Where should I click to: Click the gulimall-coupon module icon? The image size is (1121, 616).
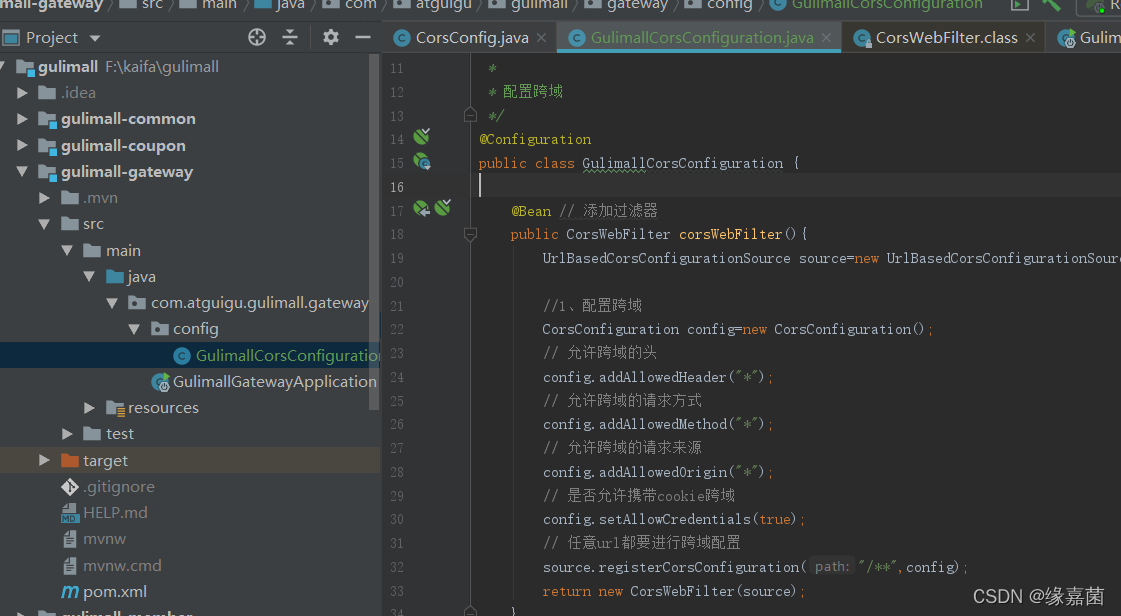48,146
